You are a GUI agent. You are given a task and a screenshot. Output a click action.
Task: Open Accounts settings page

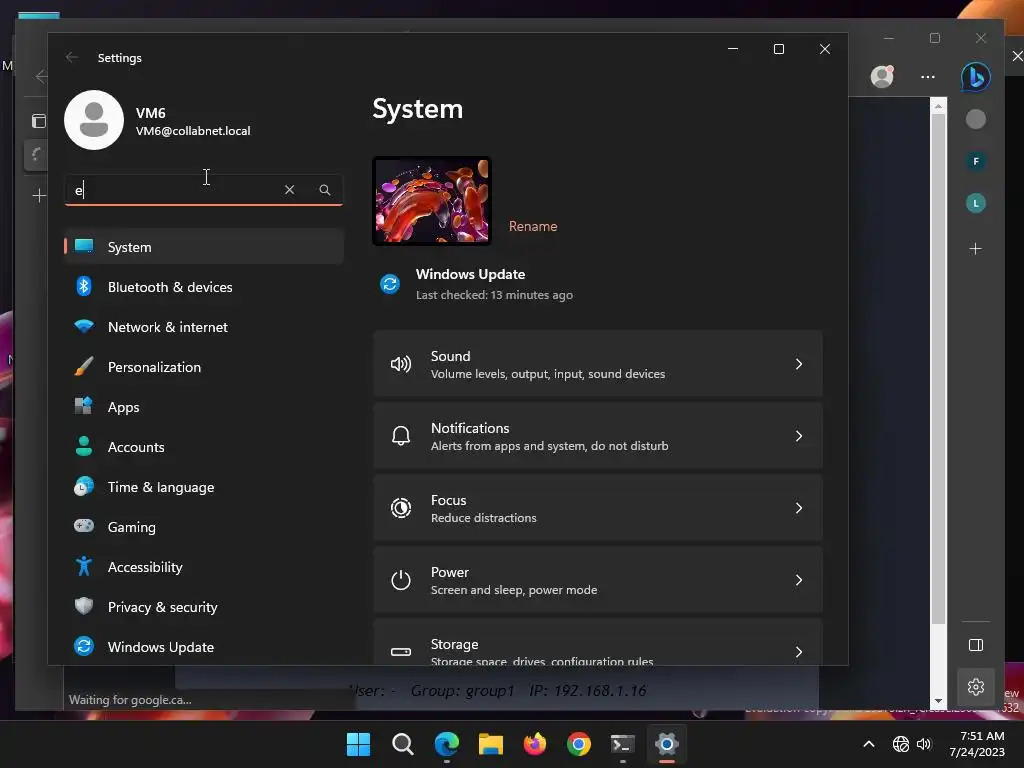[x=204, y=447]
